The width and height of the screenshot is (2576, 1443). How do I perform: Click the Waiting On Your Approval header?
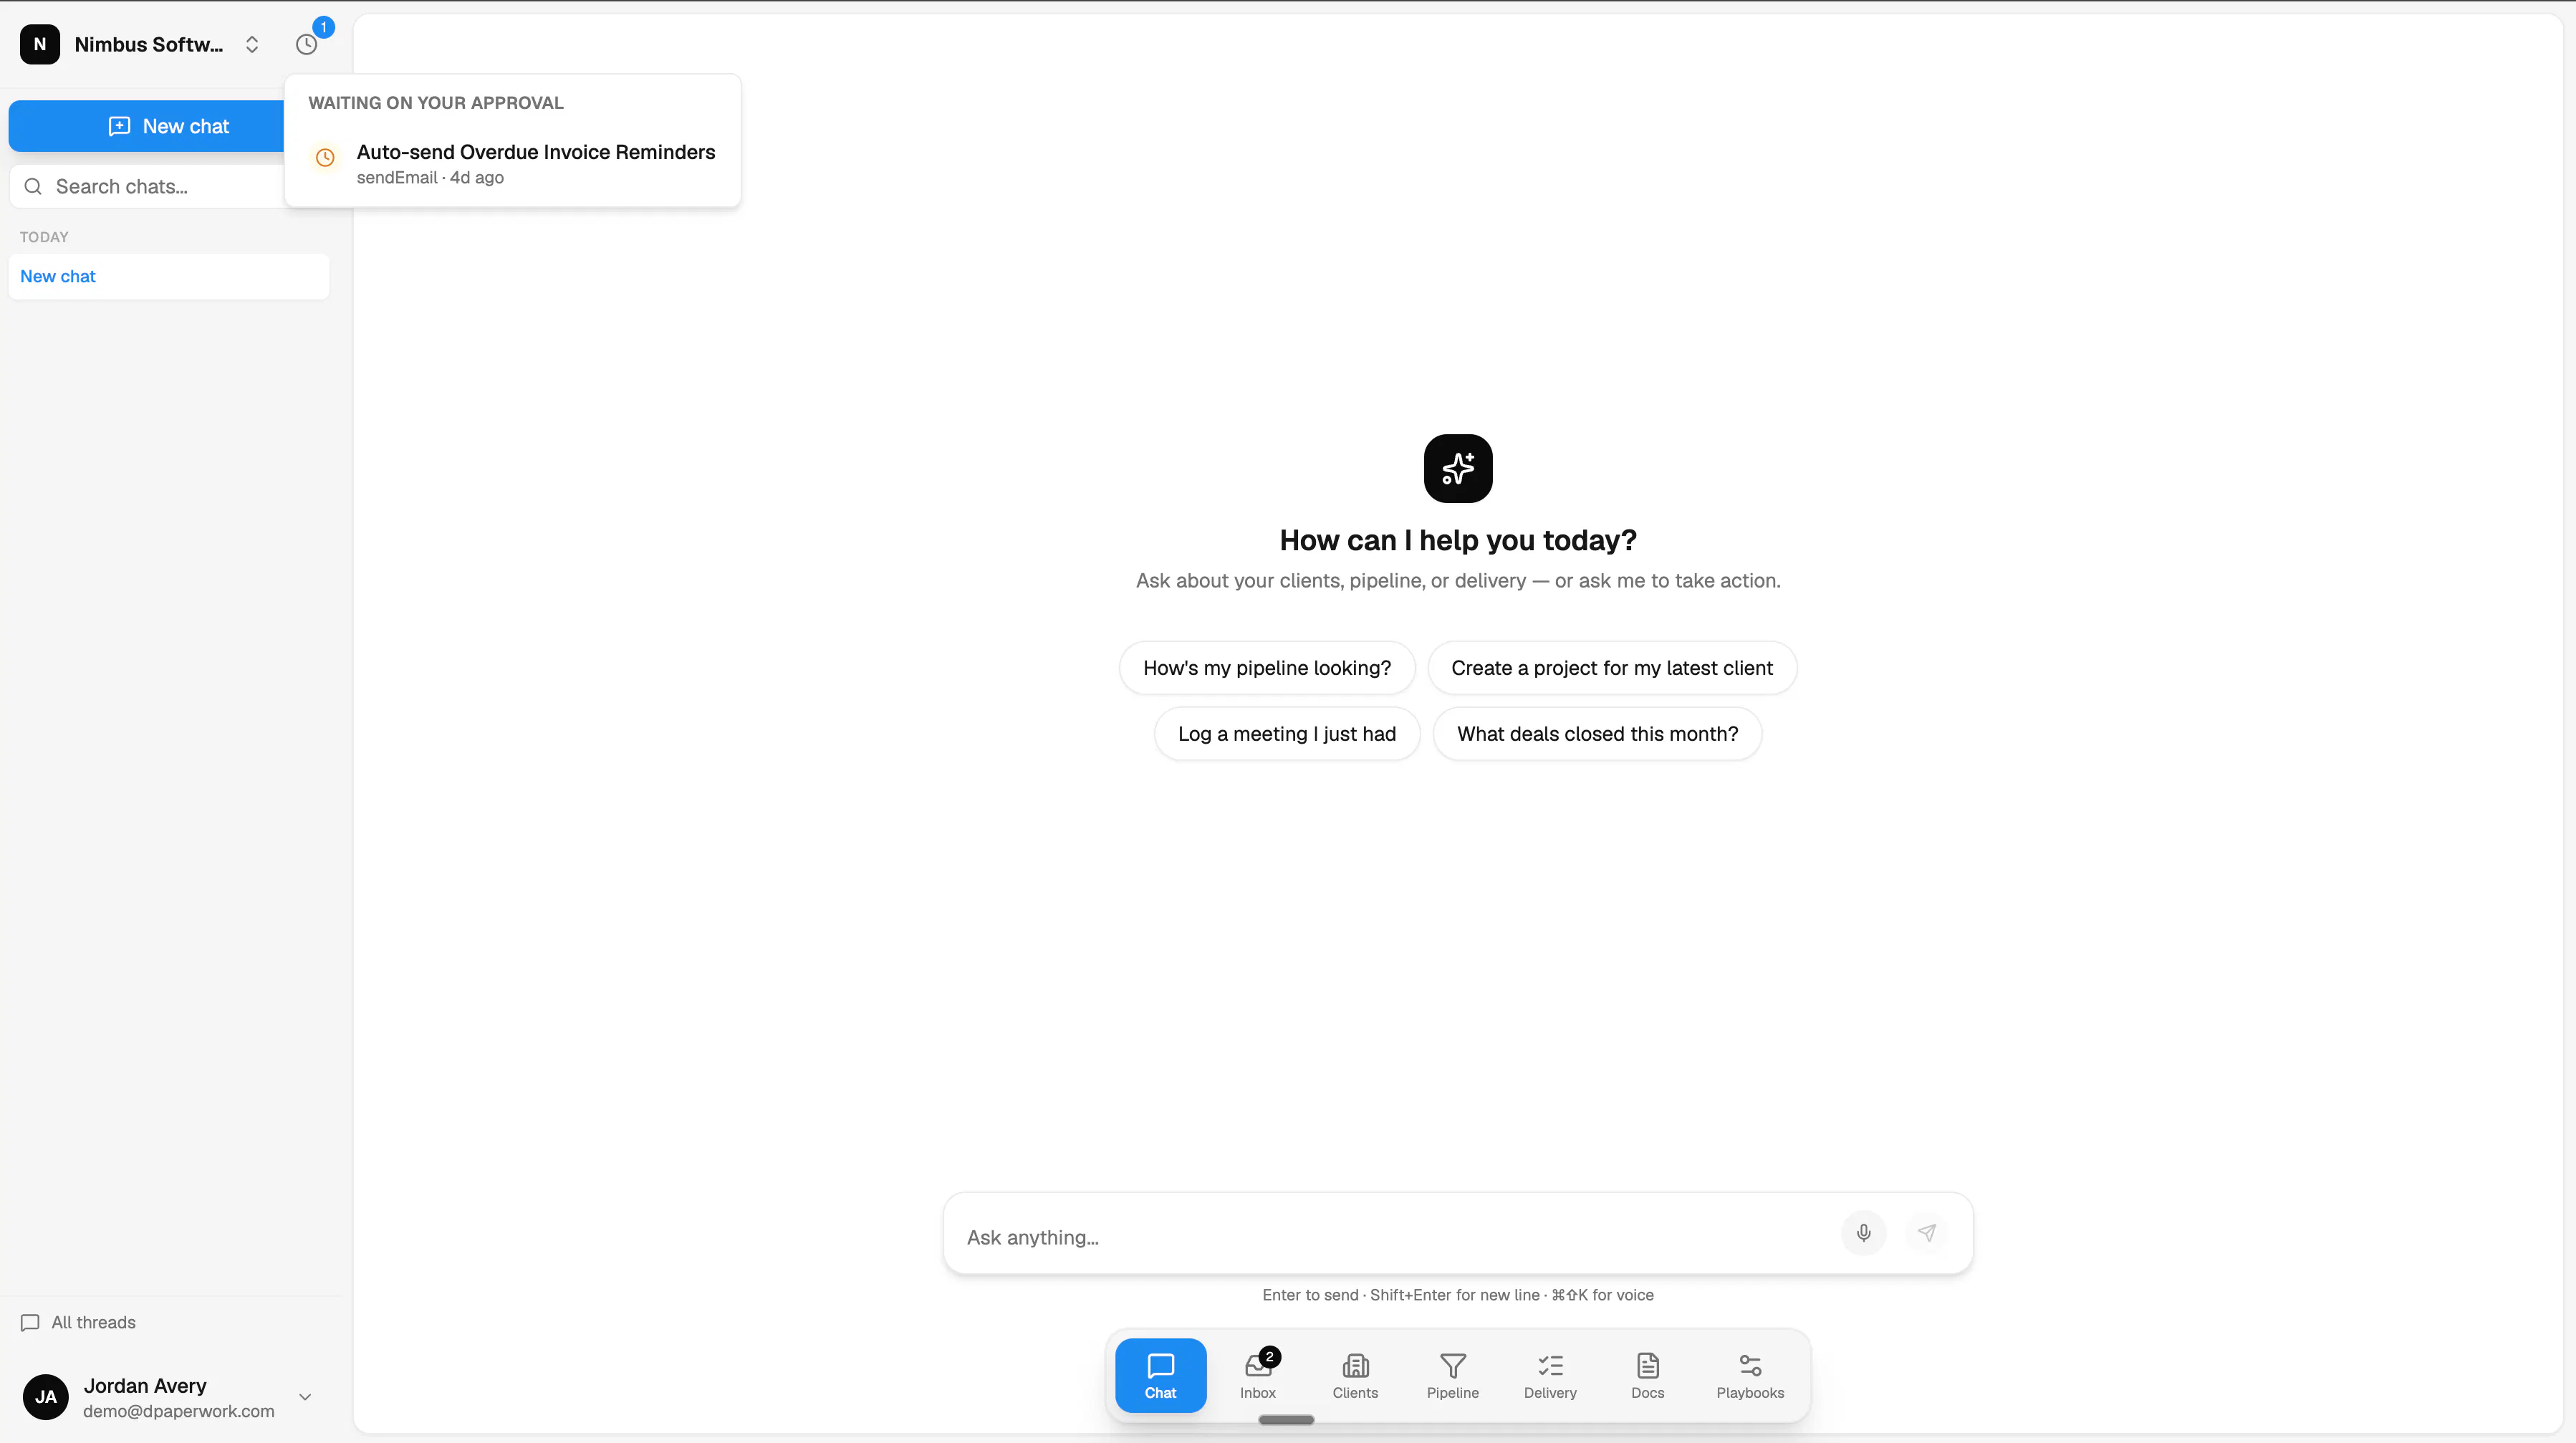click(436, 103)
